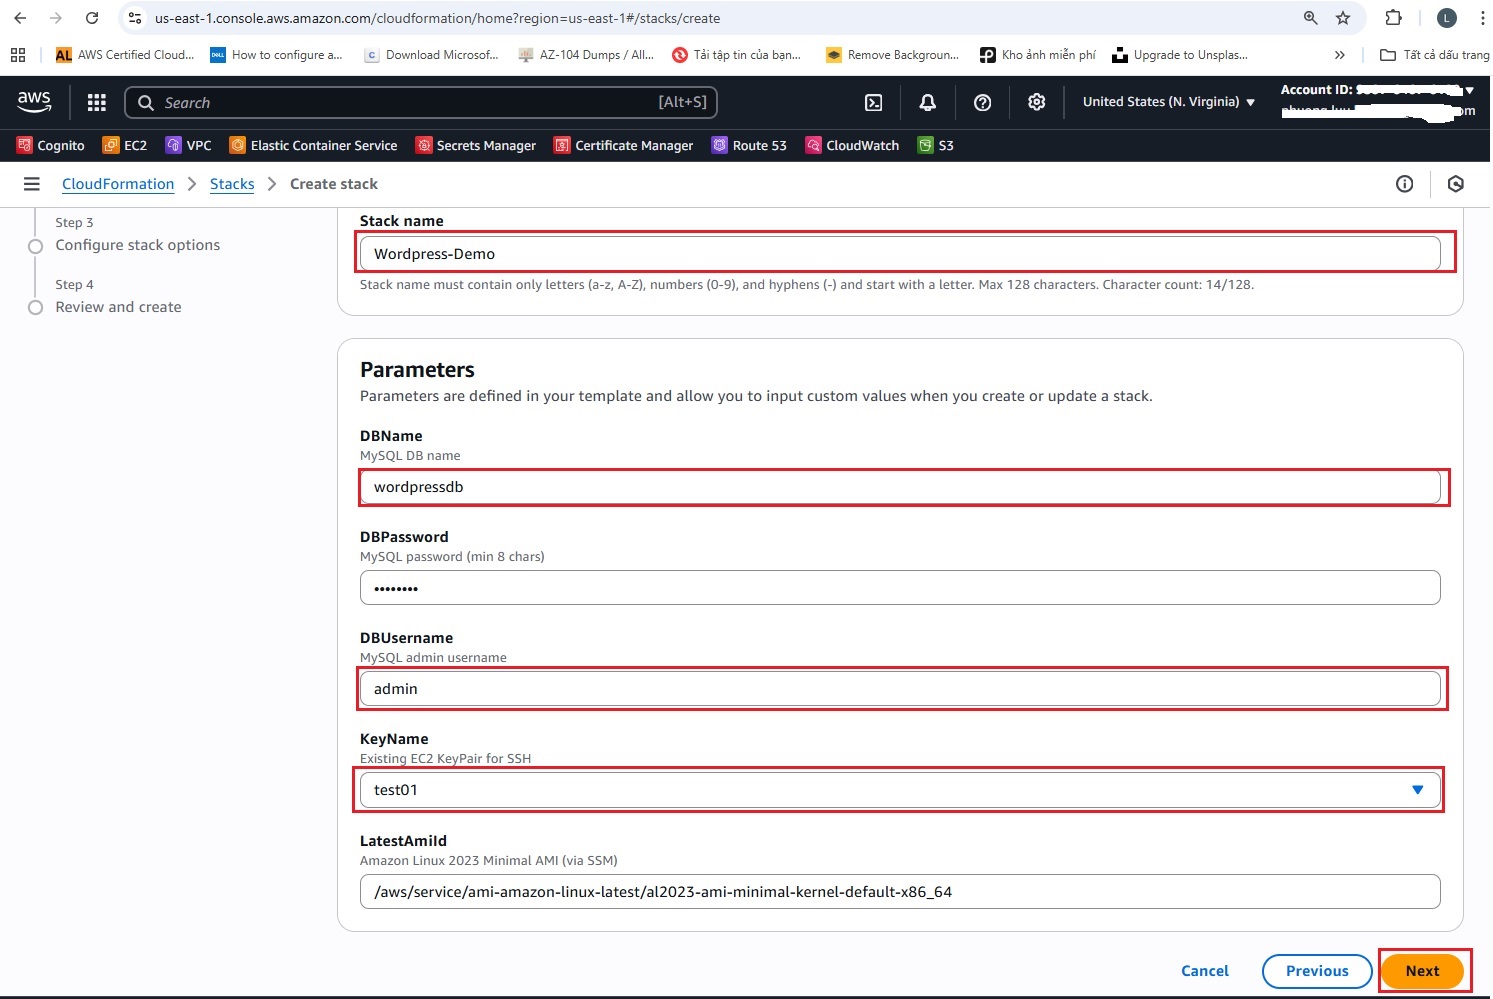Toggle the side navigation hamburger menu
The width and height of the screenshot is (1493, 999).
32,184
